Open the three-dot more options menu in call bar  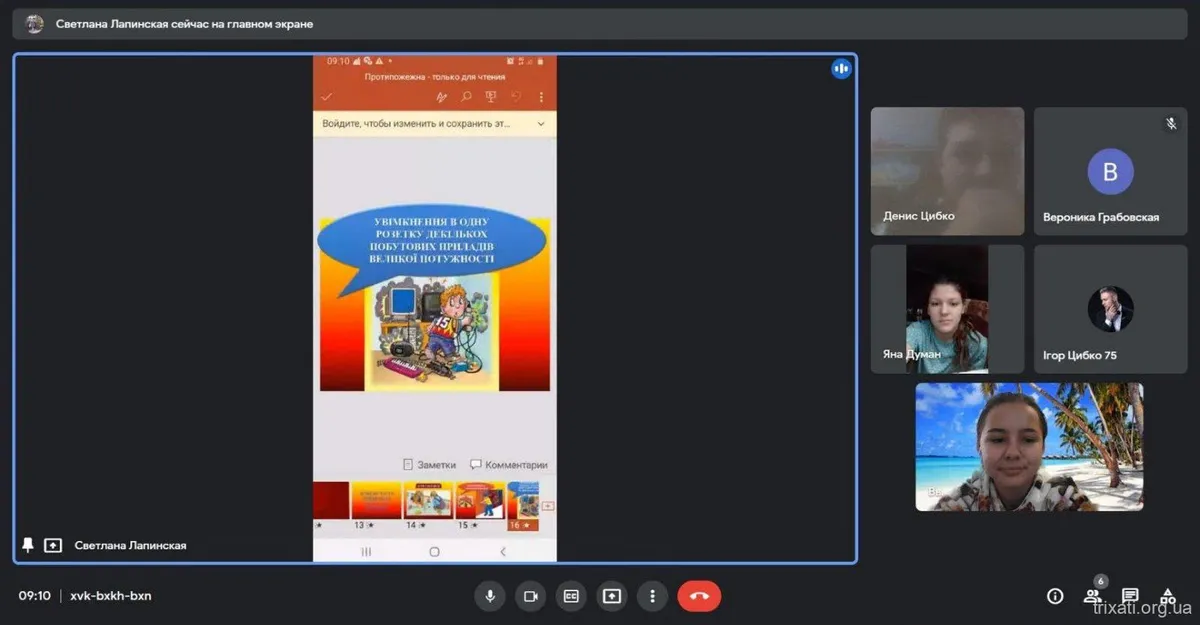point(652,596)
